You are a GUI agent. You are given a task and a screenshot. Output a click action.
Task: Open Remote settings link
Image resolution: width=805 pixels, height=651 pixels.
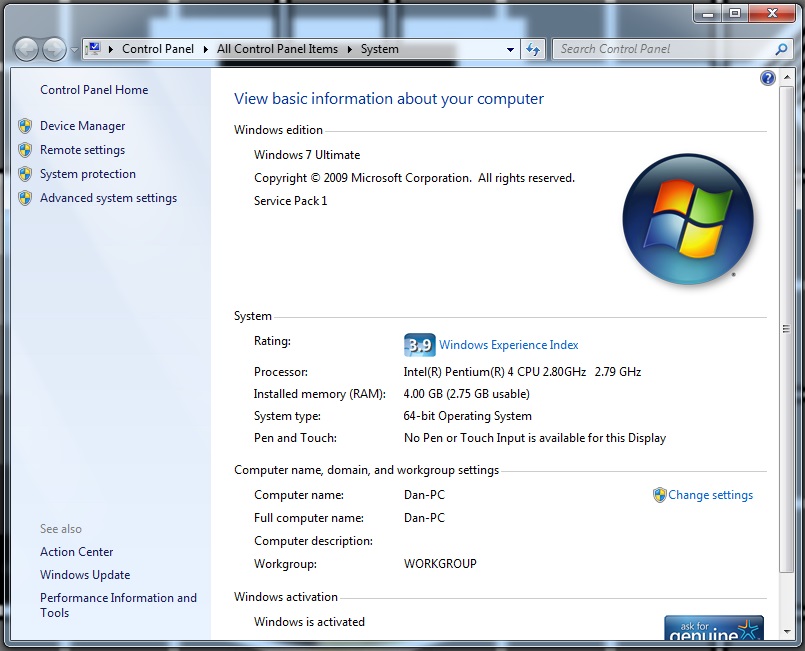click(83, 150)
